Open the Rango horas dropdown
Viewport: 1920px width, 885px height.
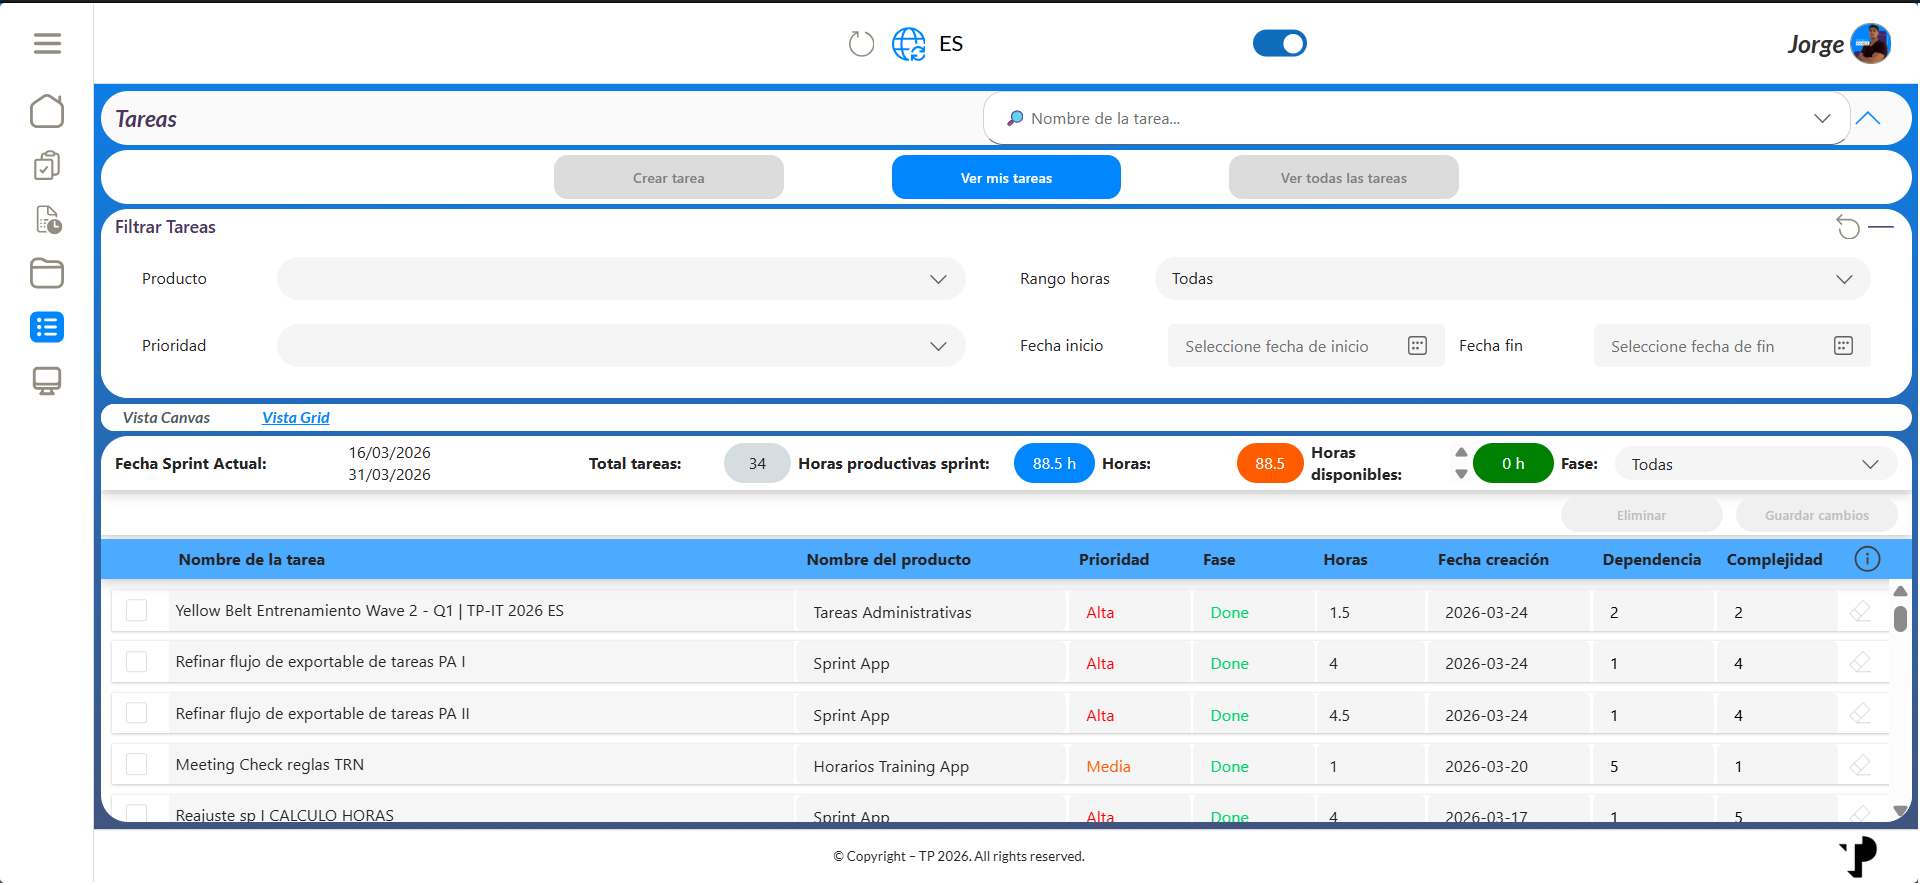(x=1512, y=279)
